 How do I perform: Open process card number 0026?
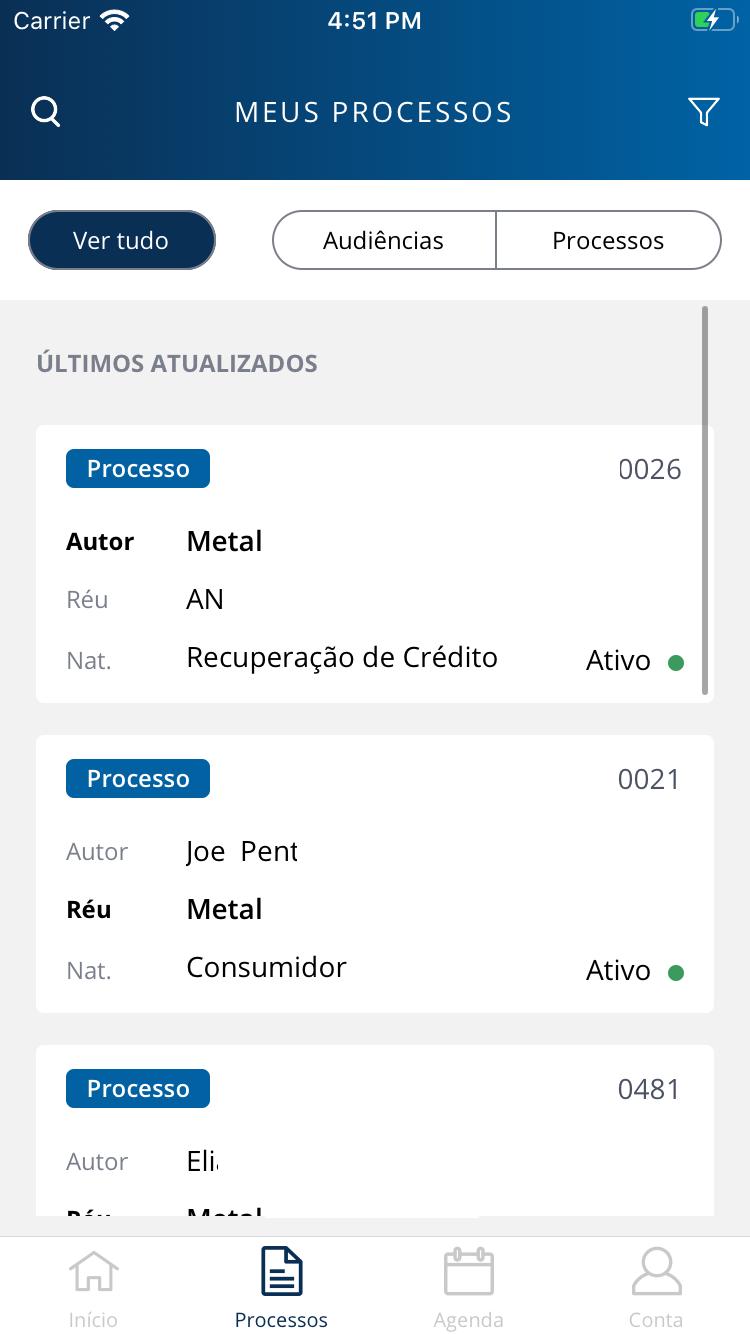[375, 564]
